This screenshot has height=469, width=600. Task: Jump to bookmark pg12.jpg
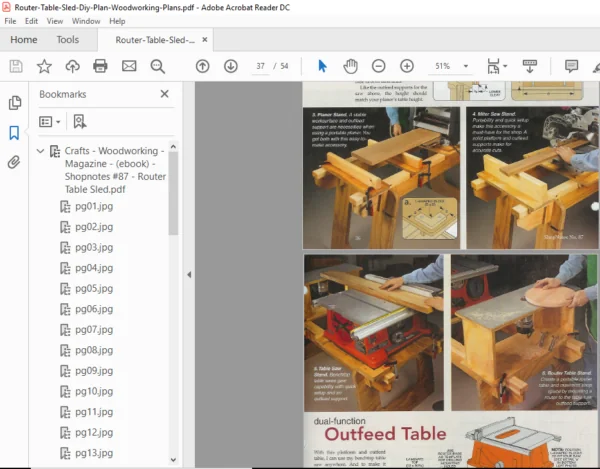[x=94, y=433]
